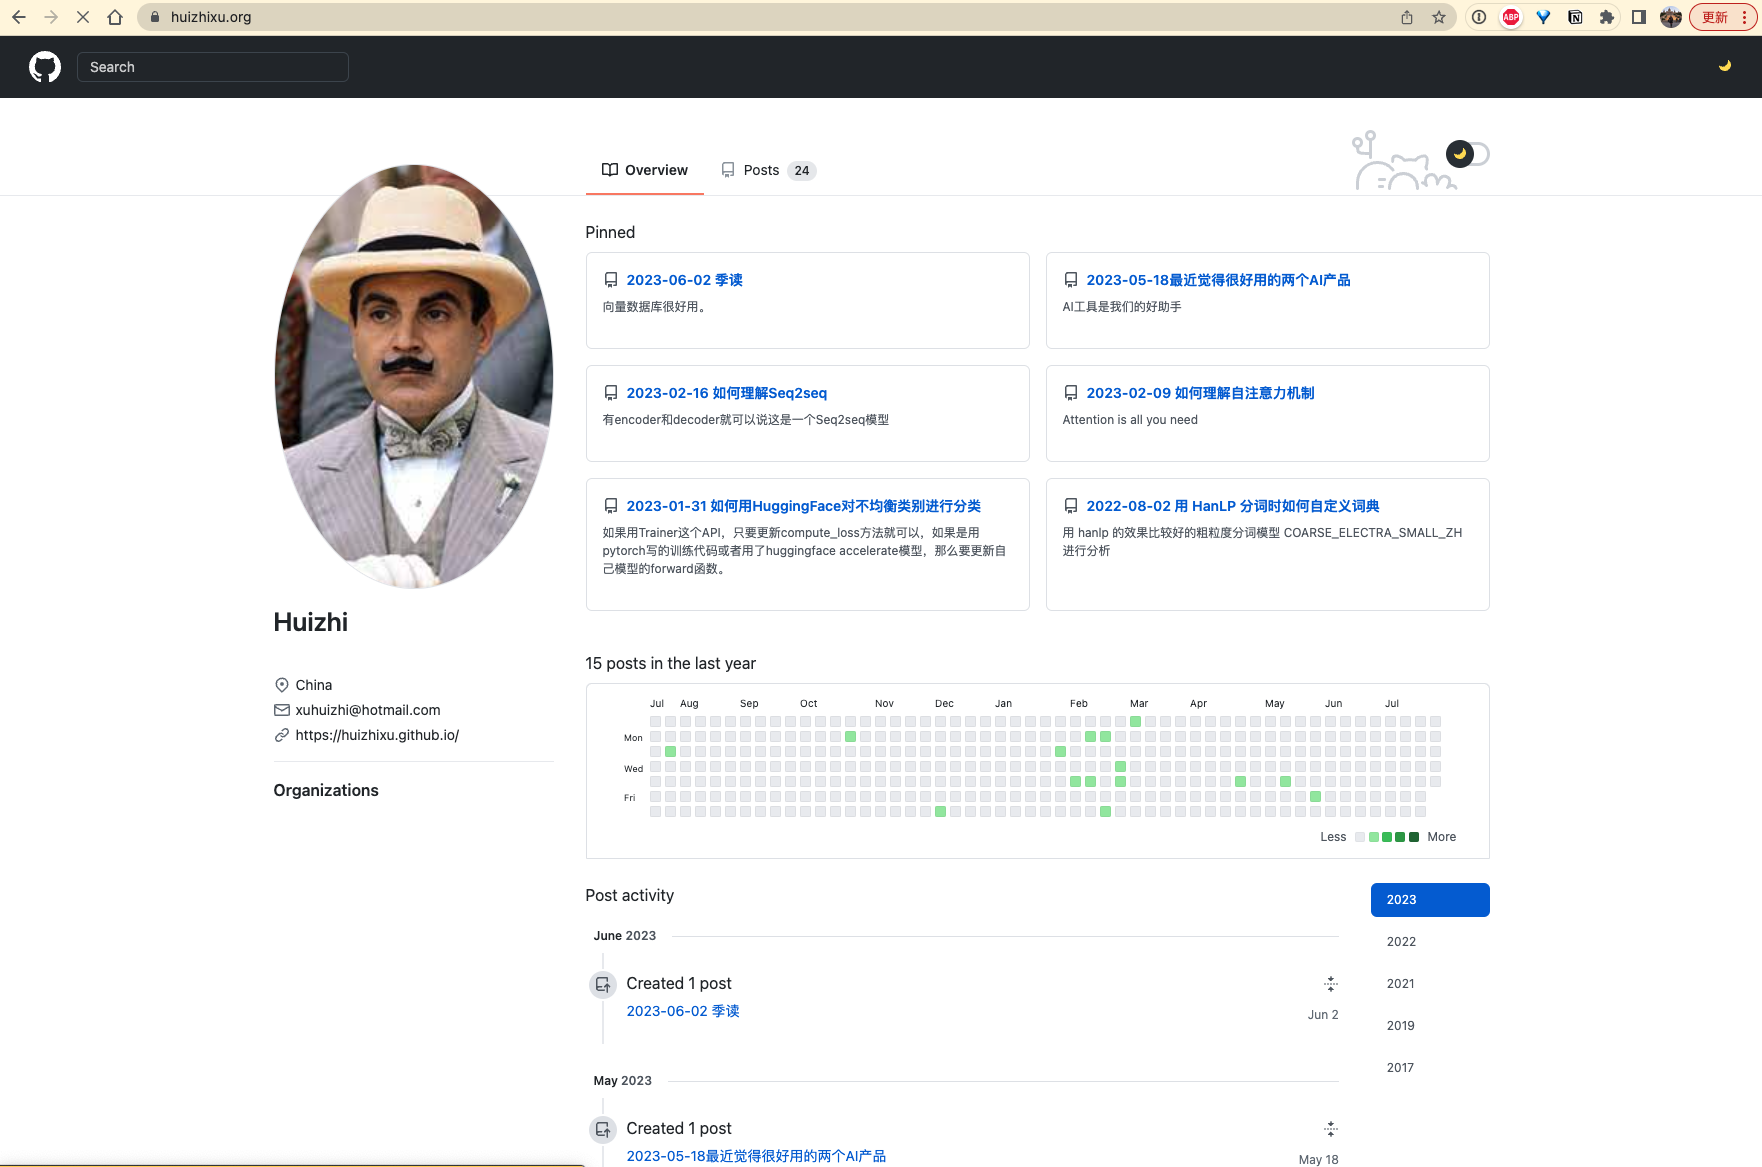Toggle the bookmark star in the address bar
Image resolution: width=1762 pixels, height=1167 pixels.
coord(1440,17)
